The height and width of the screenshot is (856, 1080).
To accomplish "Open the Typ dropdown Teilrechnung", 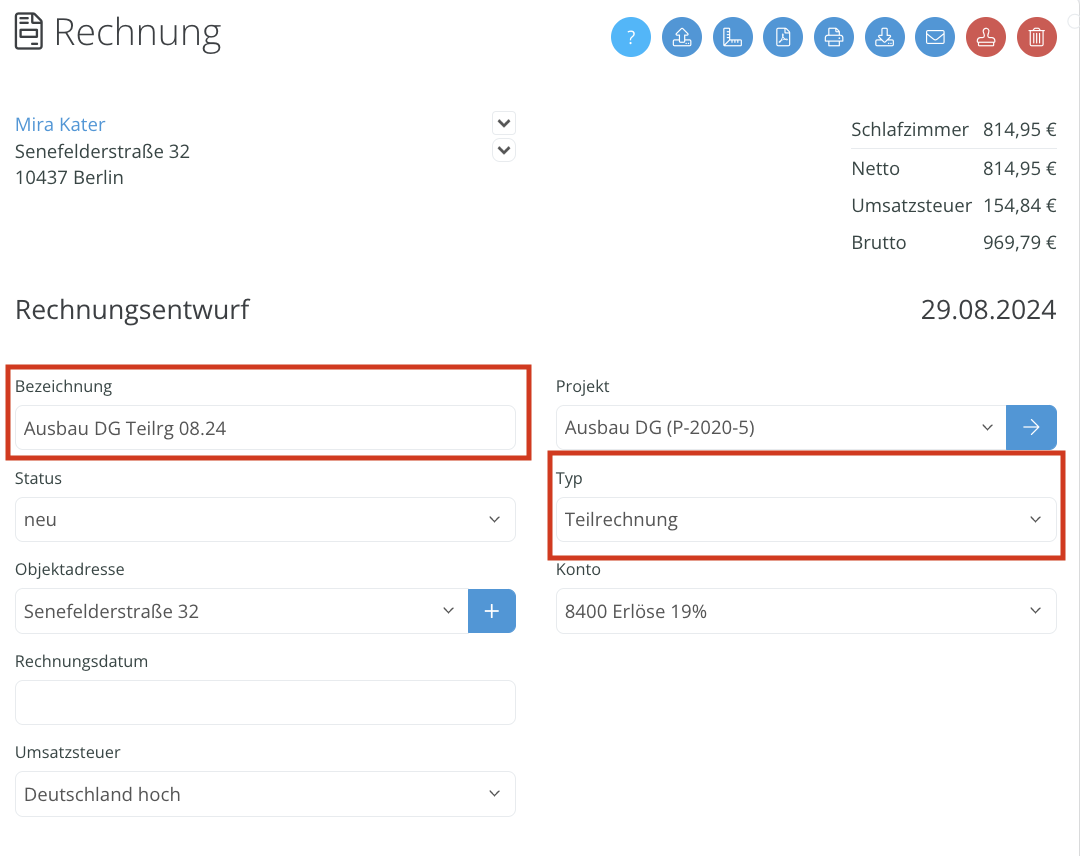I will coord(806,519).
